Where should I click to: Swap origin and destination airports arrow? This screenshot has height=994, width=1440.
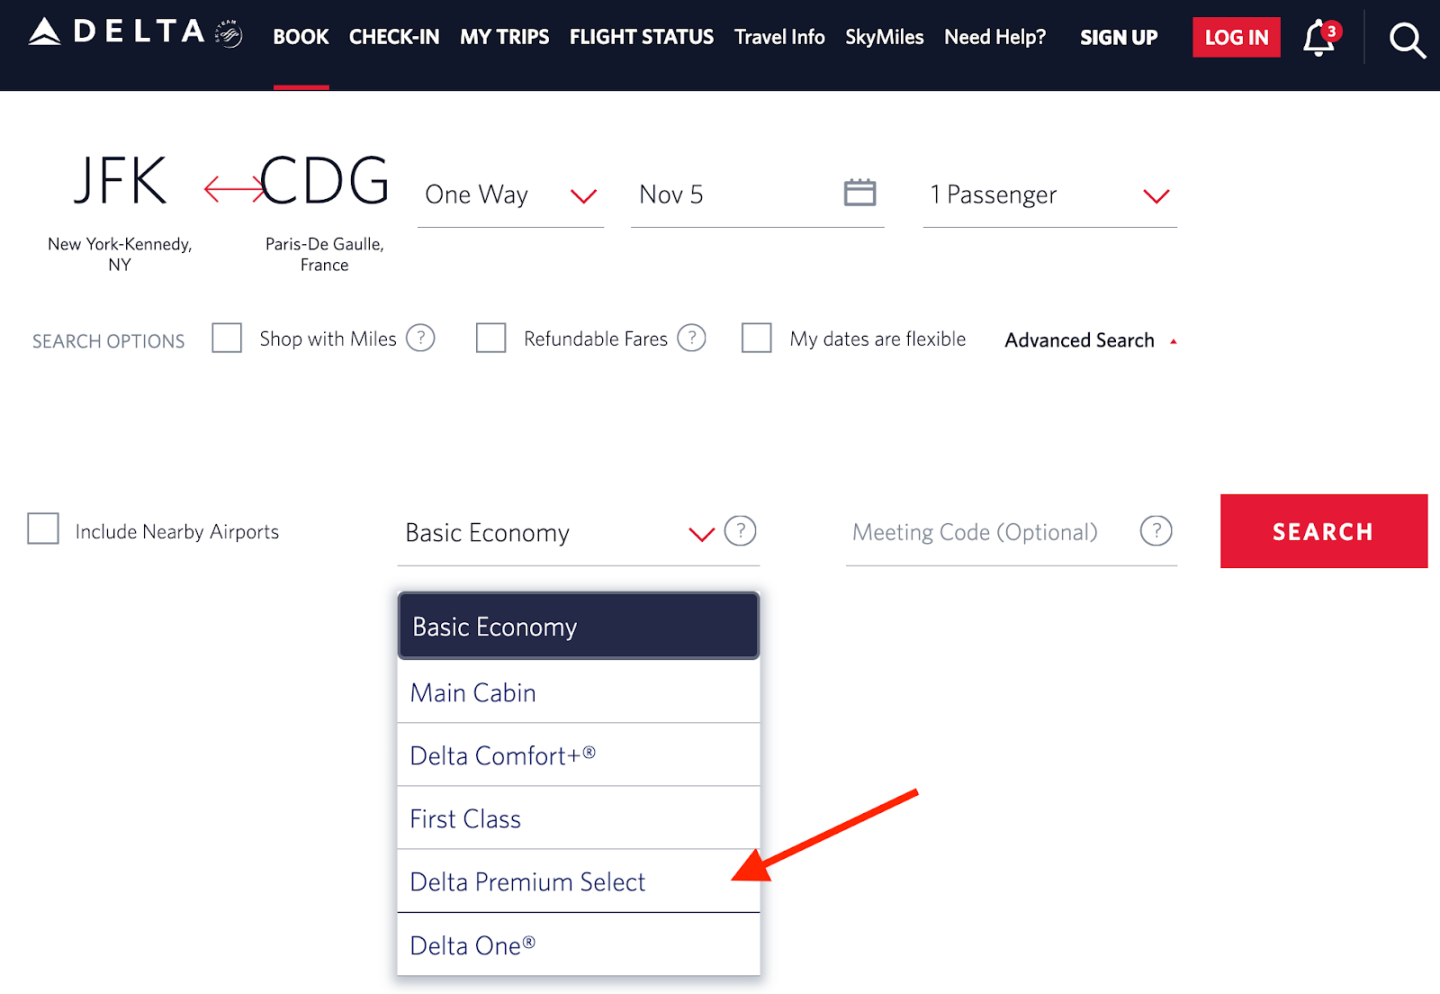coord(233,188)
